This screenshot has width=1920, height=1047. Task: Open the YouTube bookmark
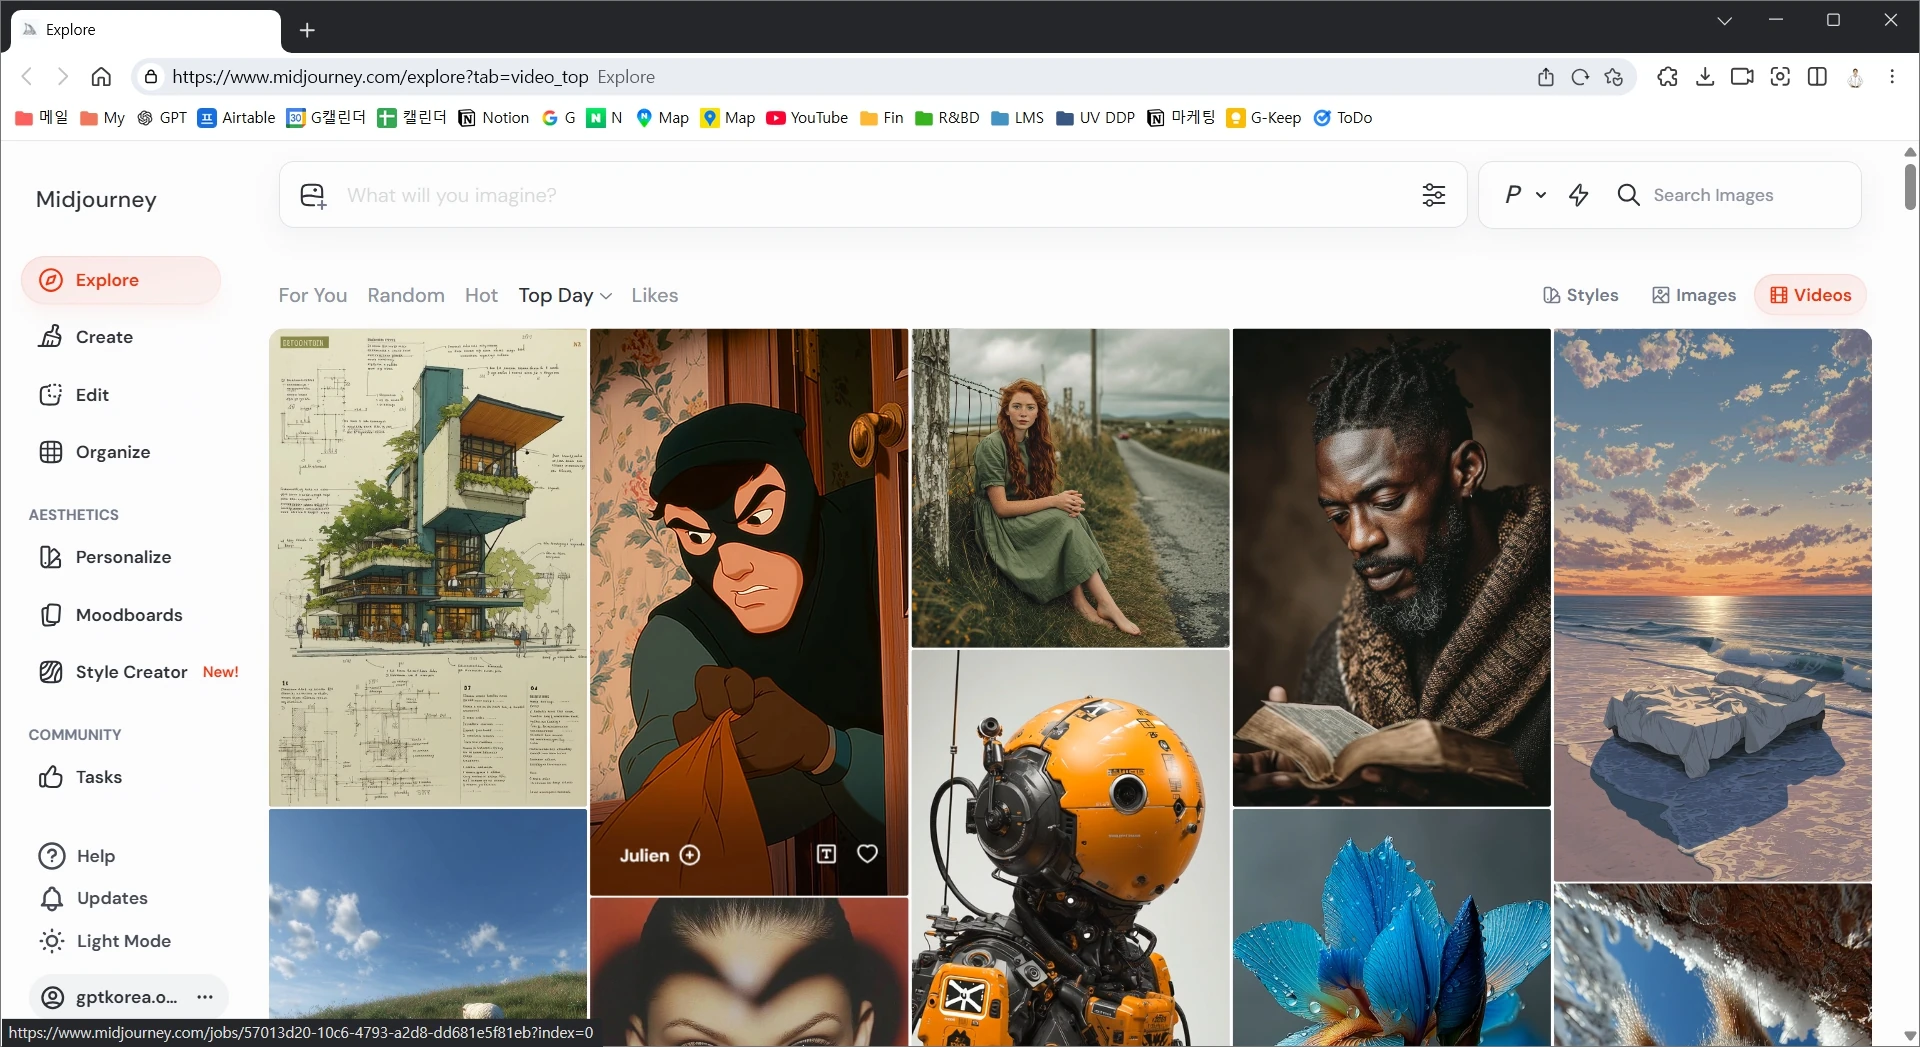[807, 118]
